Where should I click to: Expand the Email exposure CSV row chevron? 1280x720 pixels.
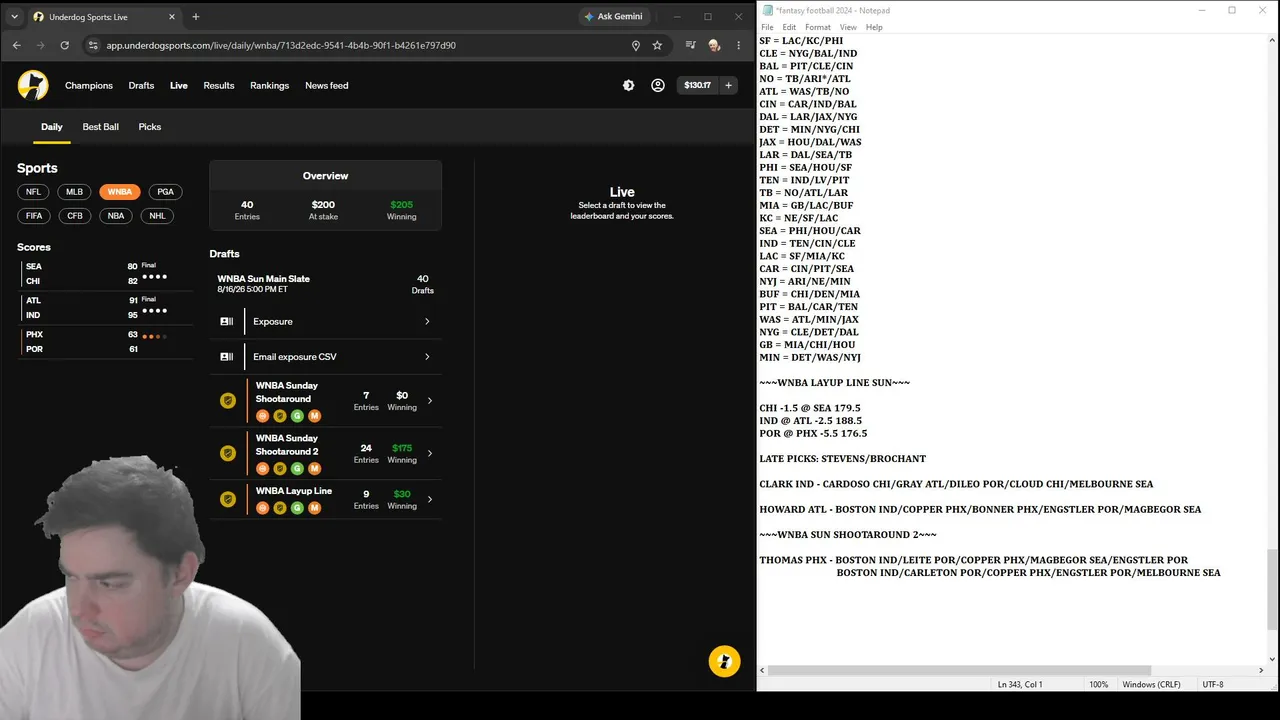tap(427, 357)
